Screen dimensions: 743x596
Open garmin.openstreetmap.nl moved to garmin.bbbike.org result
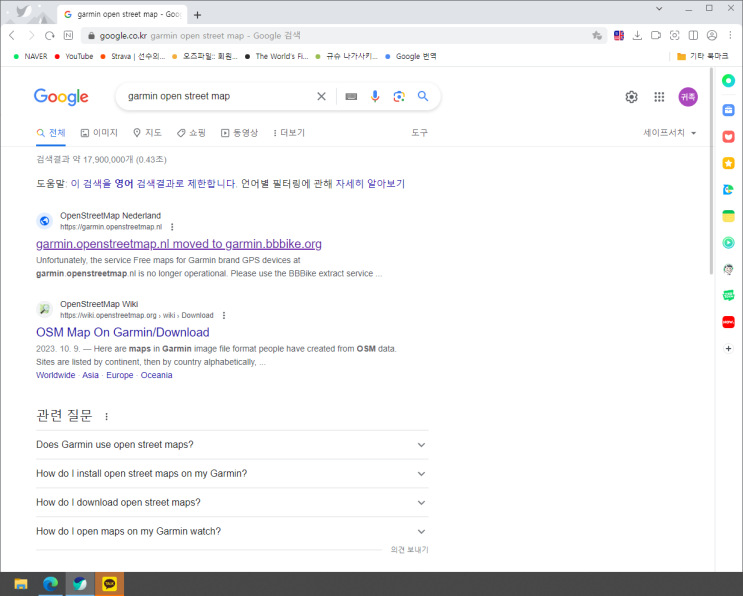179,244
